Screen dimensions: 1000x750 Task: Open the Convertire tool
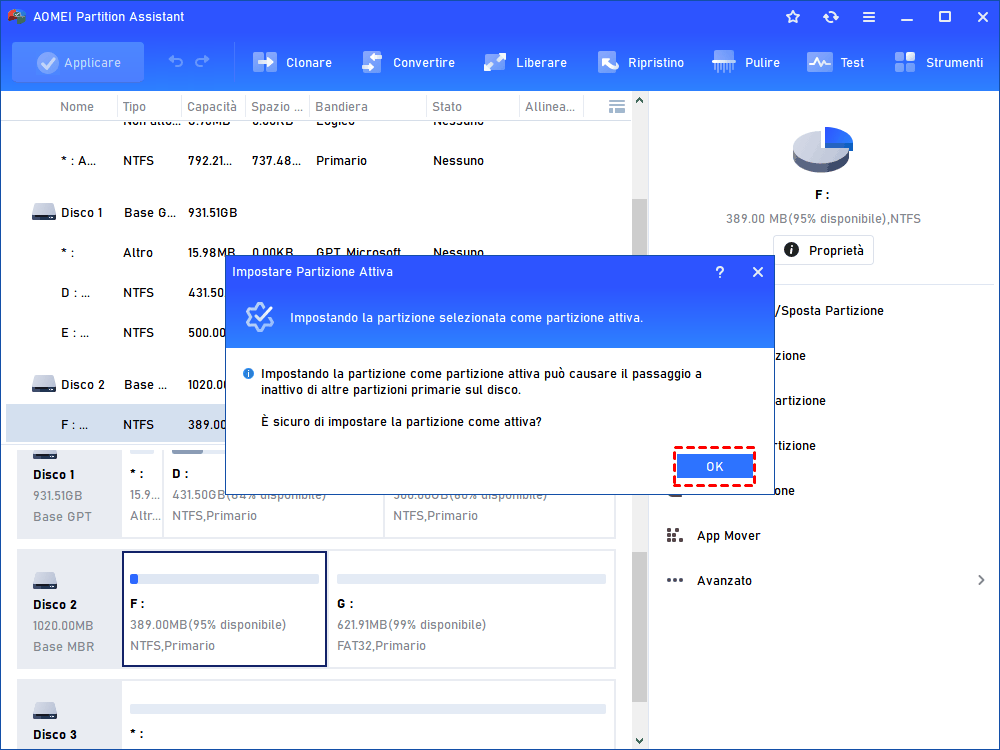(x=408, y=62)
